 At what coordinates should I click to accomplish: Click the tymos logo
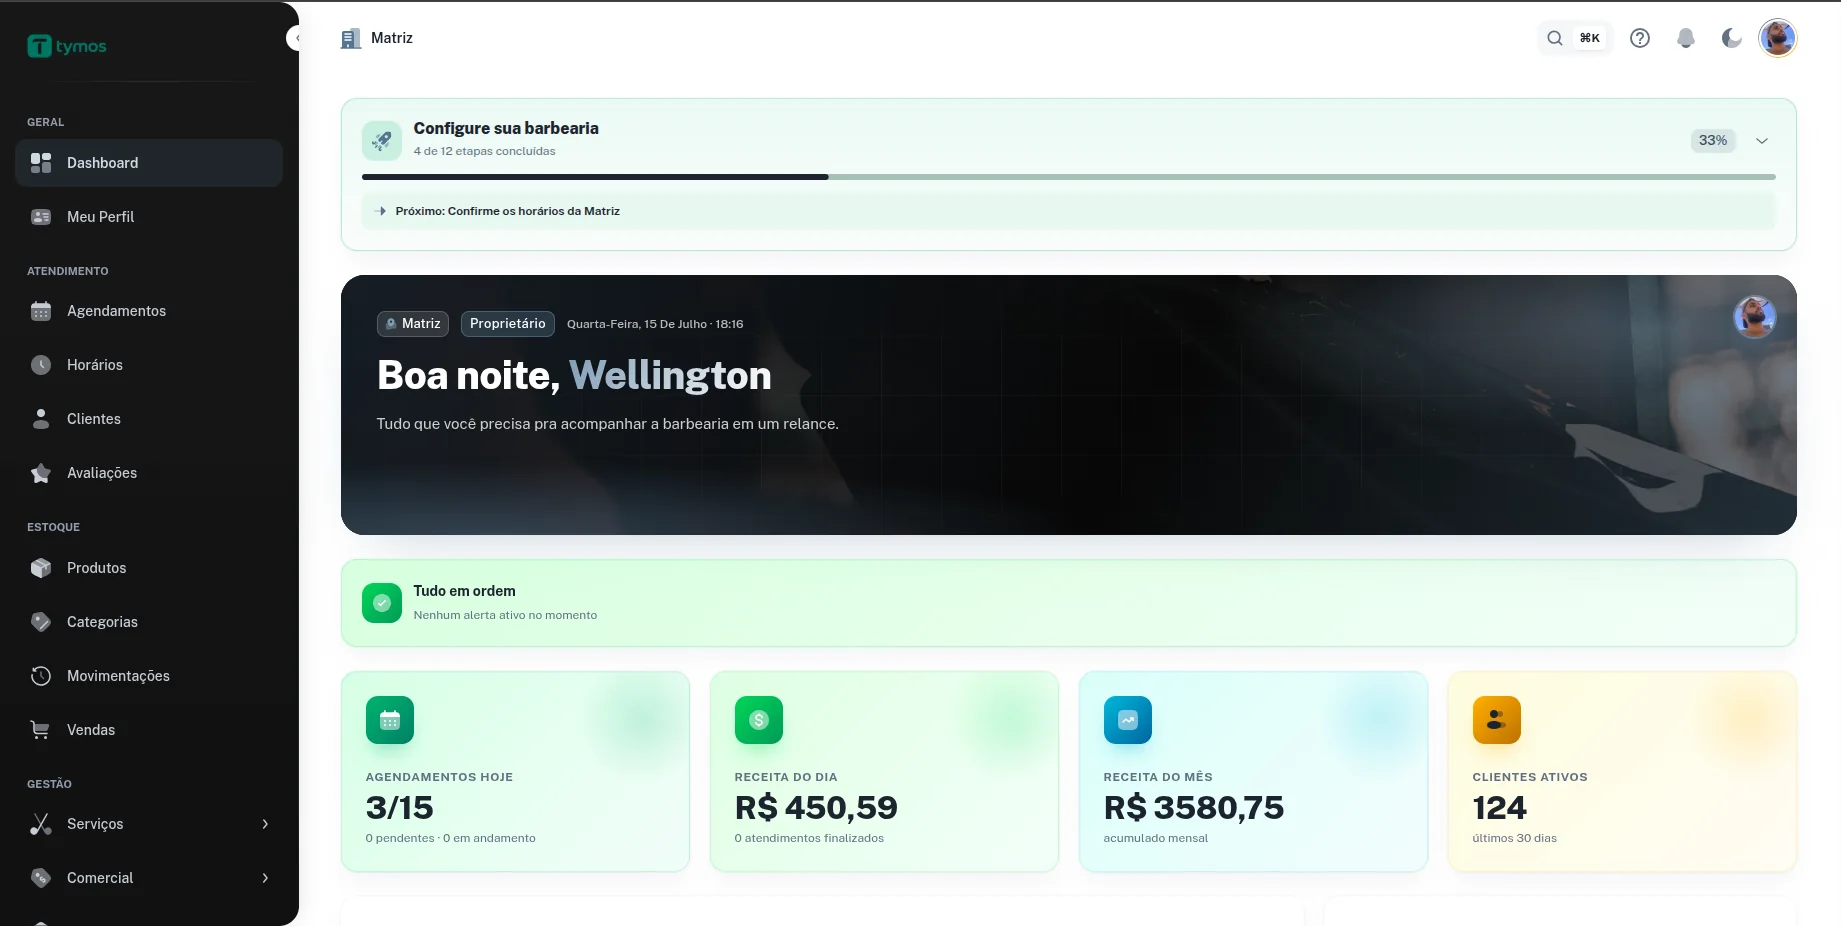(67, 46)
